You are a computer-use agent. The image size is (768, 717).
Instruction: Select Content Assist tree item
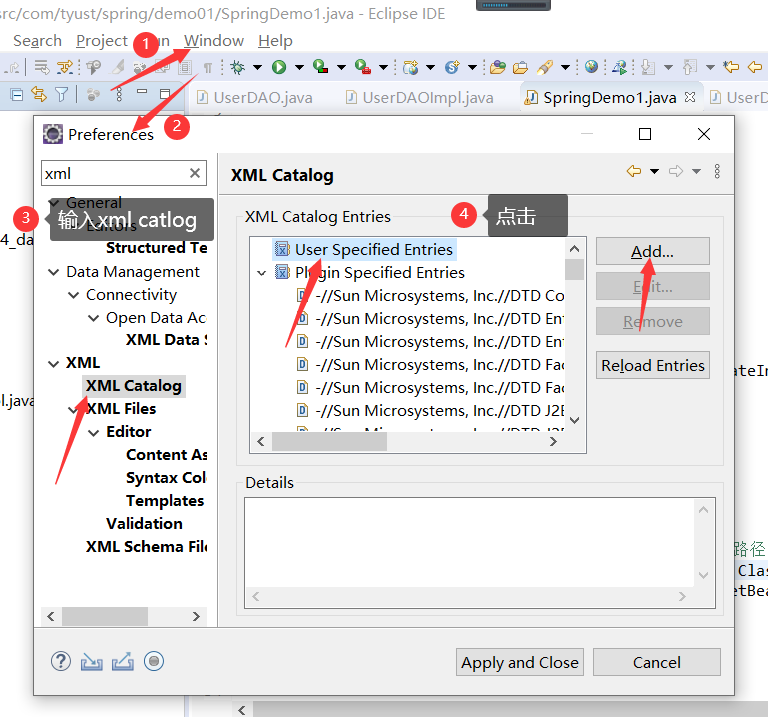(167, 455)
